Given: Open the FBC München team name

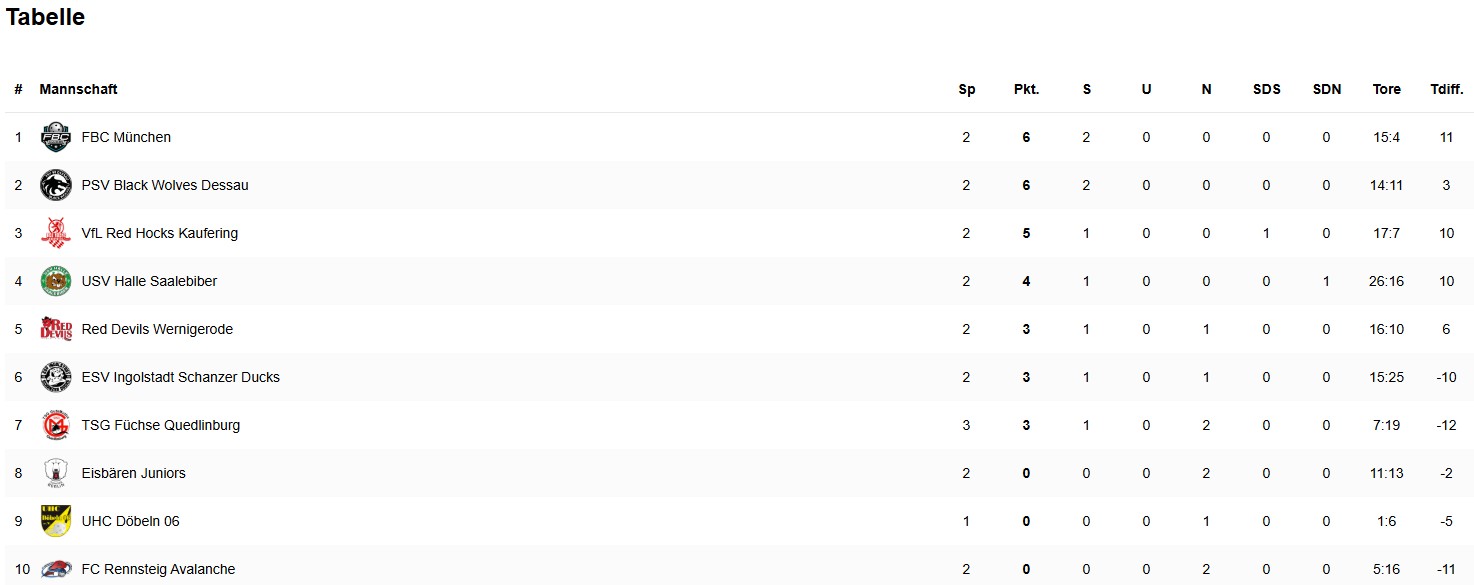Looking at the screenshot, I should tap(126, 137).
